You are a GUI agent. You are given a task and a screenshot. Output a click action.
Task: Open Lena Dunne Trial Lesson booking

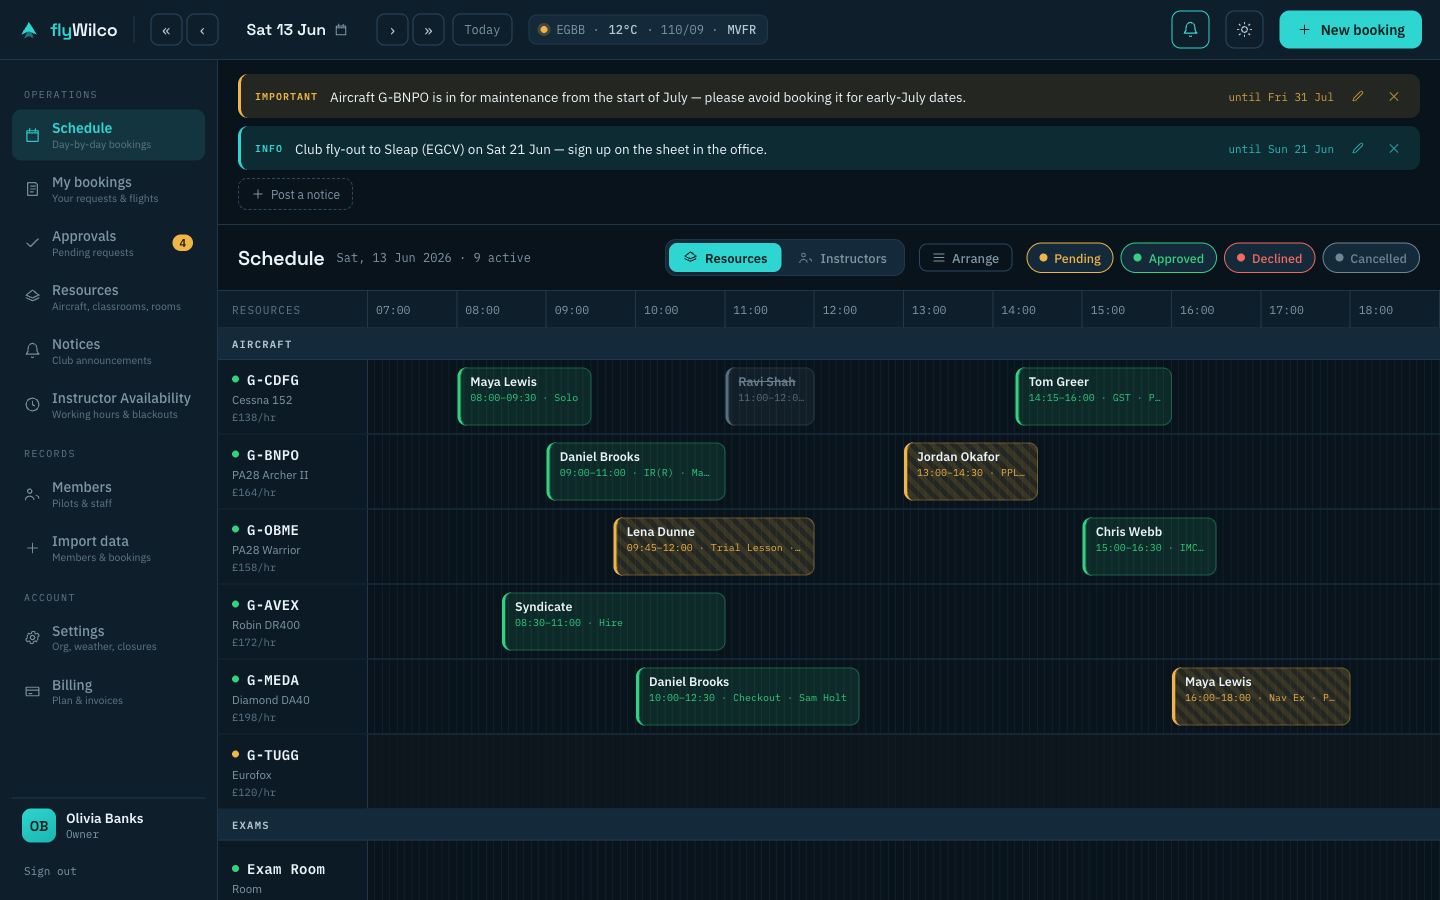pyautogui.click(x=714, y=546)
